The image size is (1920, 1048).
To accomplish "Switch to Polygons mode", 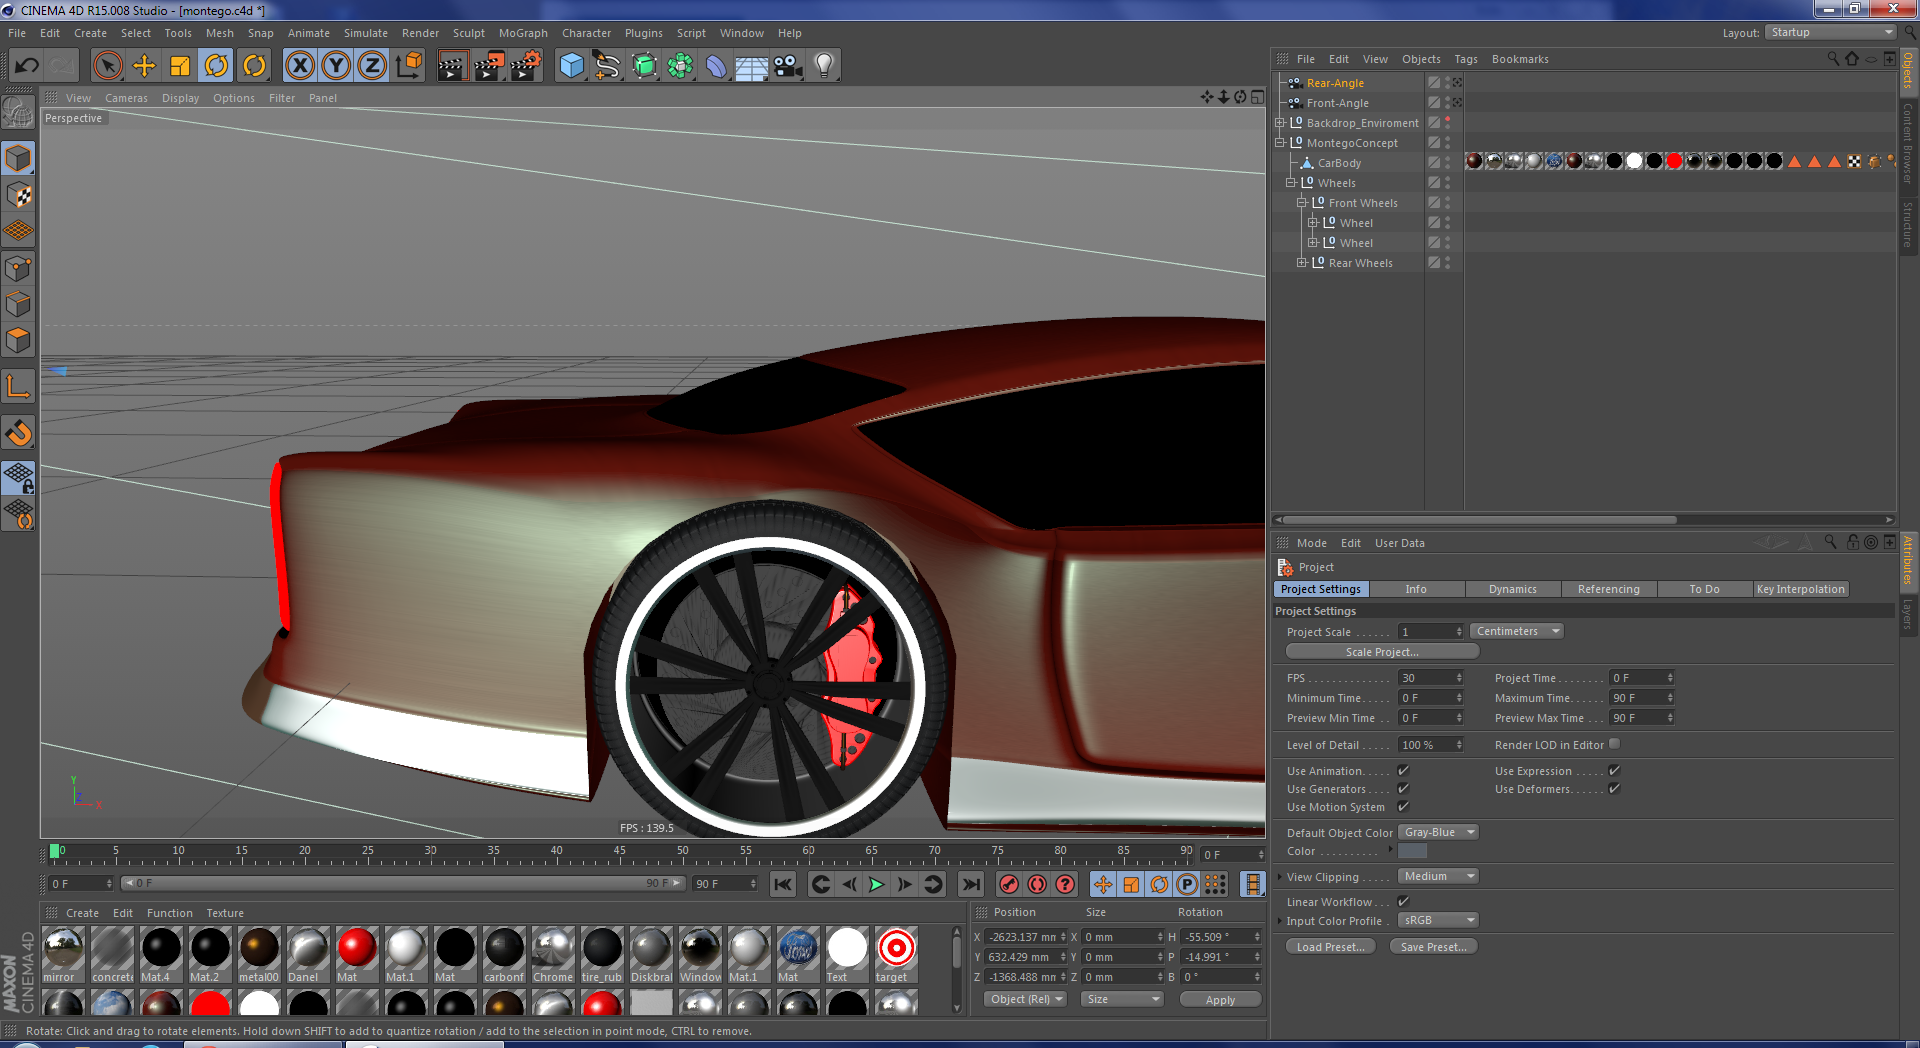I will [x=18, y=340].
